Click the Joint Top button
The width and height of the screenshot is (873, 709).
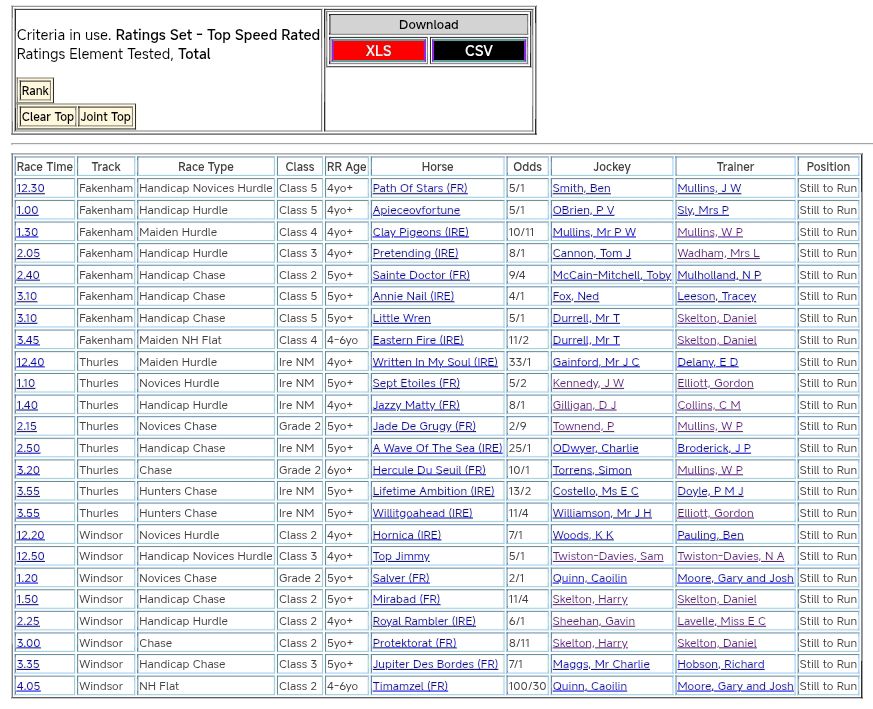106,117
